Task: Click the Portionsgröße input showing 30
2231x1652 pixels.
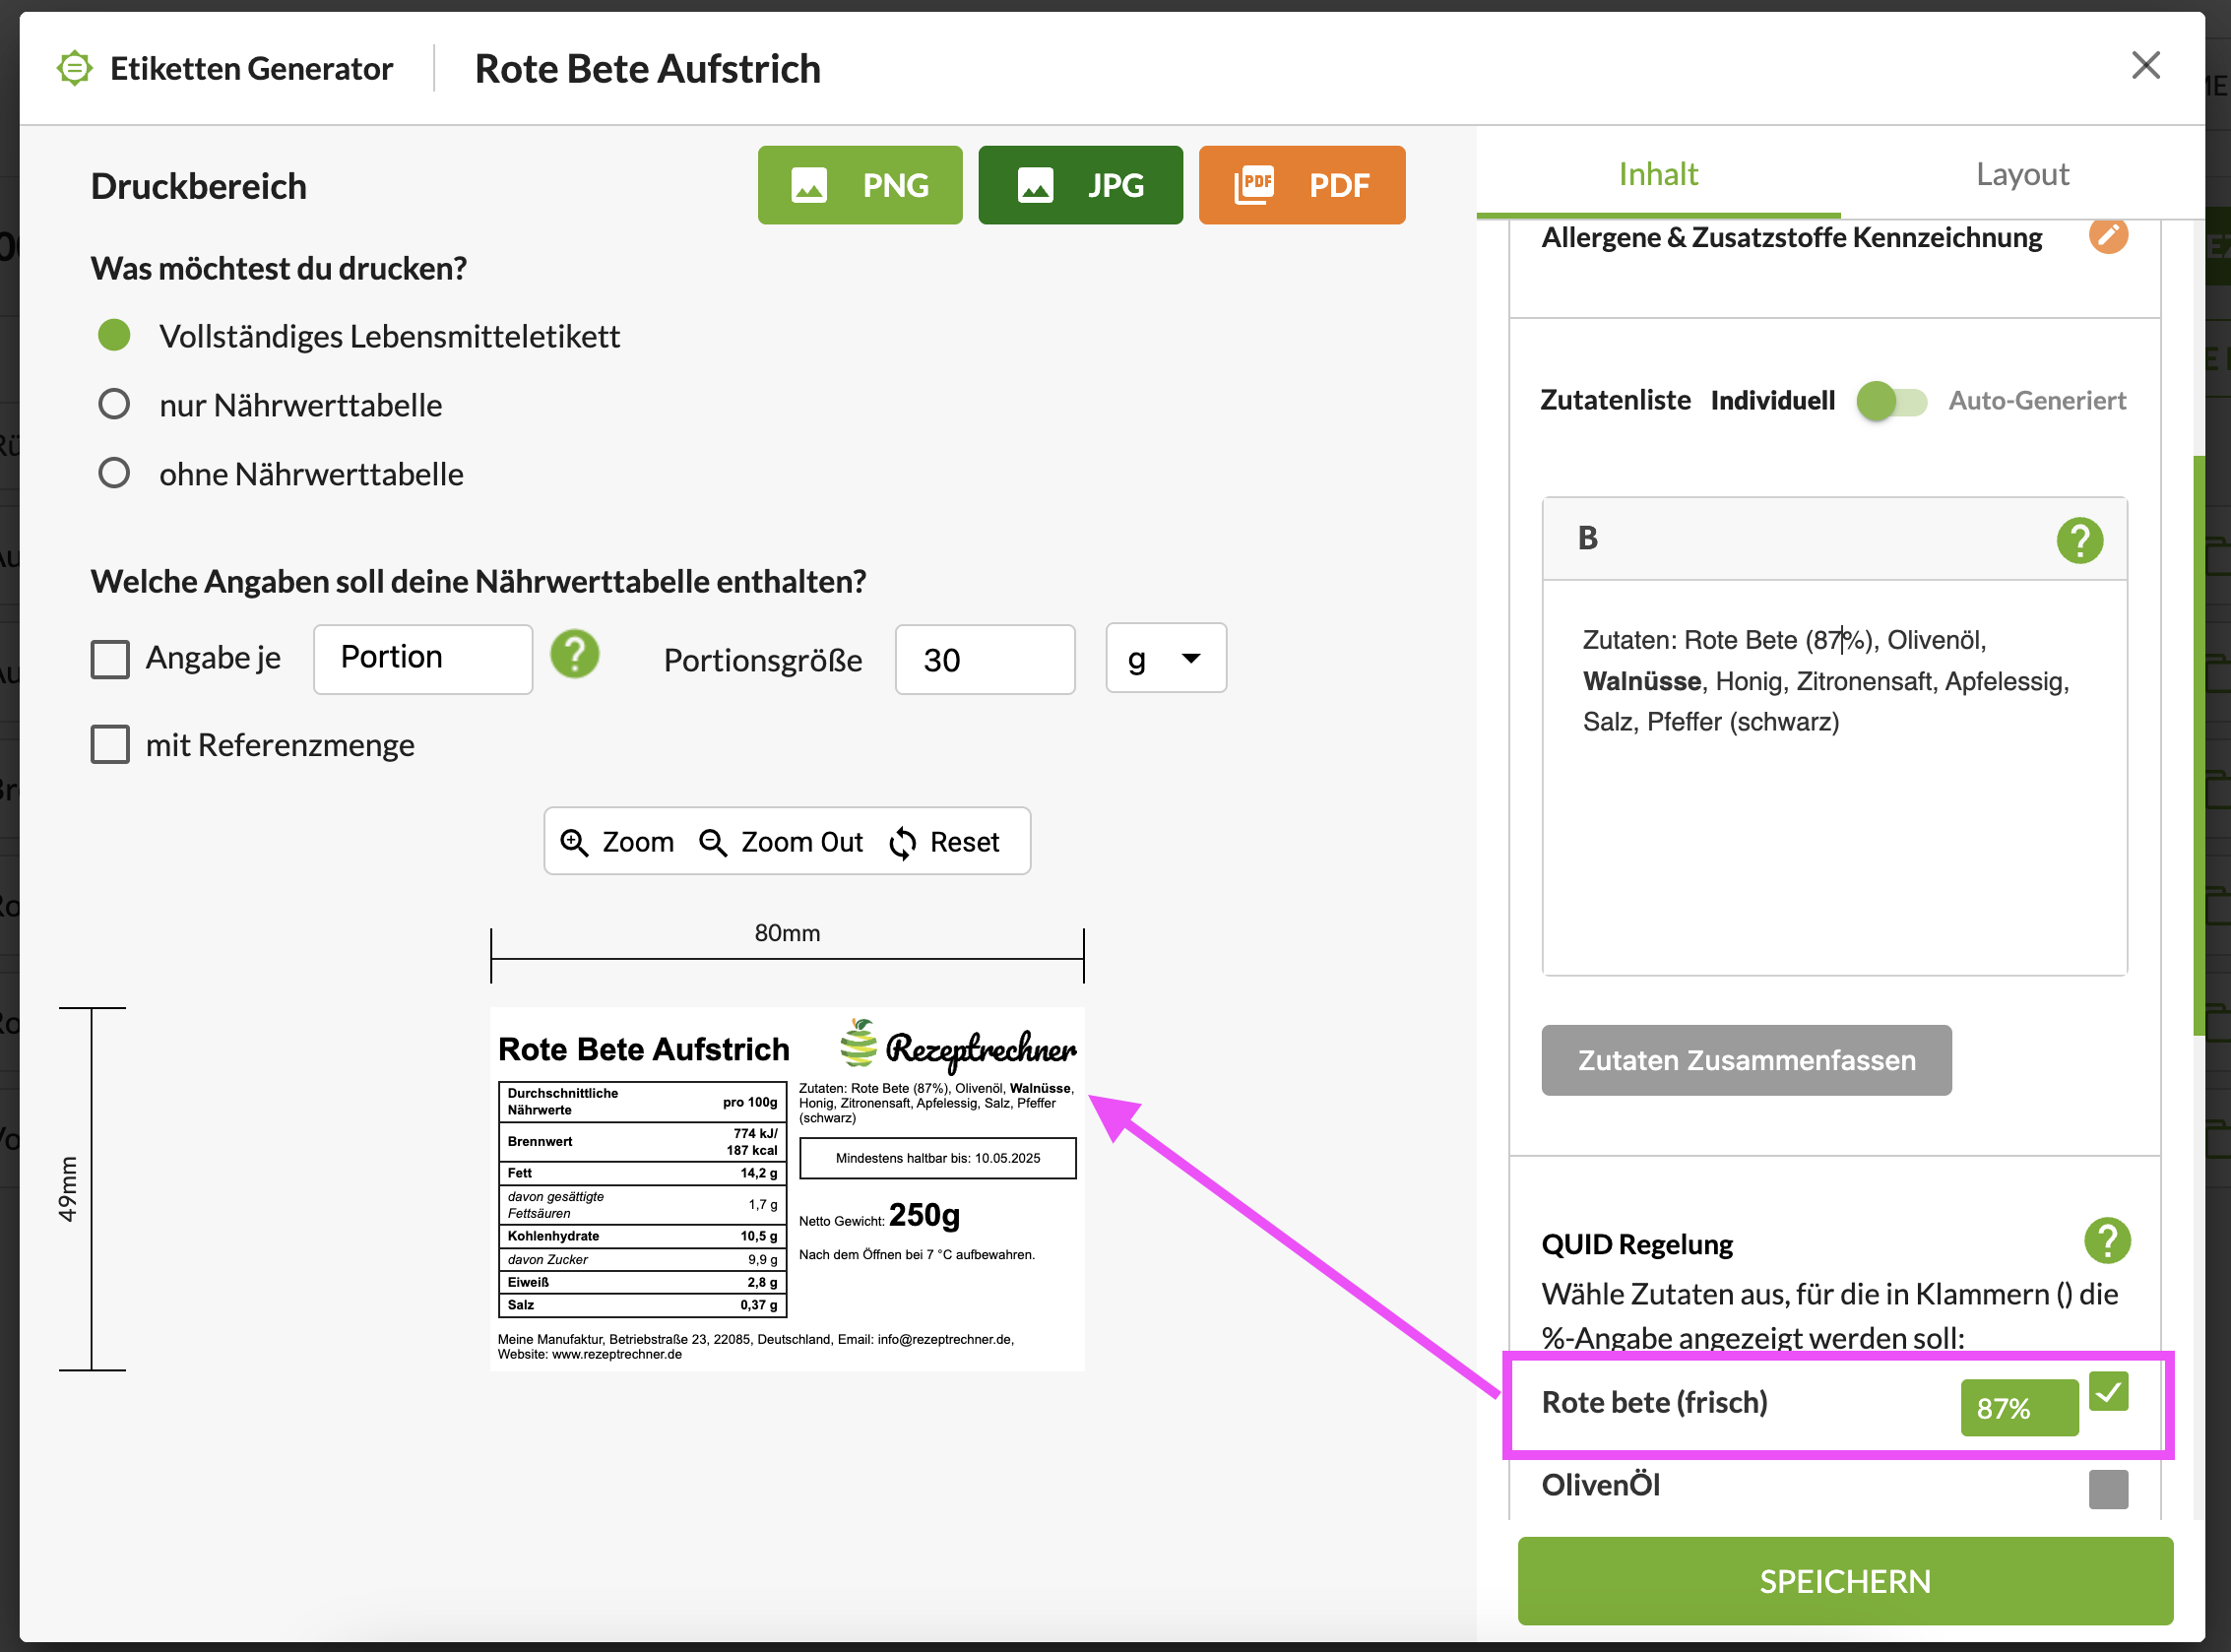Action: 984,660
